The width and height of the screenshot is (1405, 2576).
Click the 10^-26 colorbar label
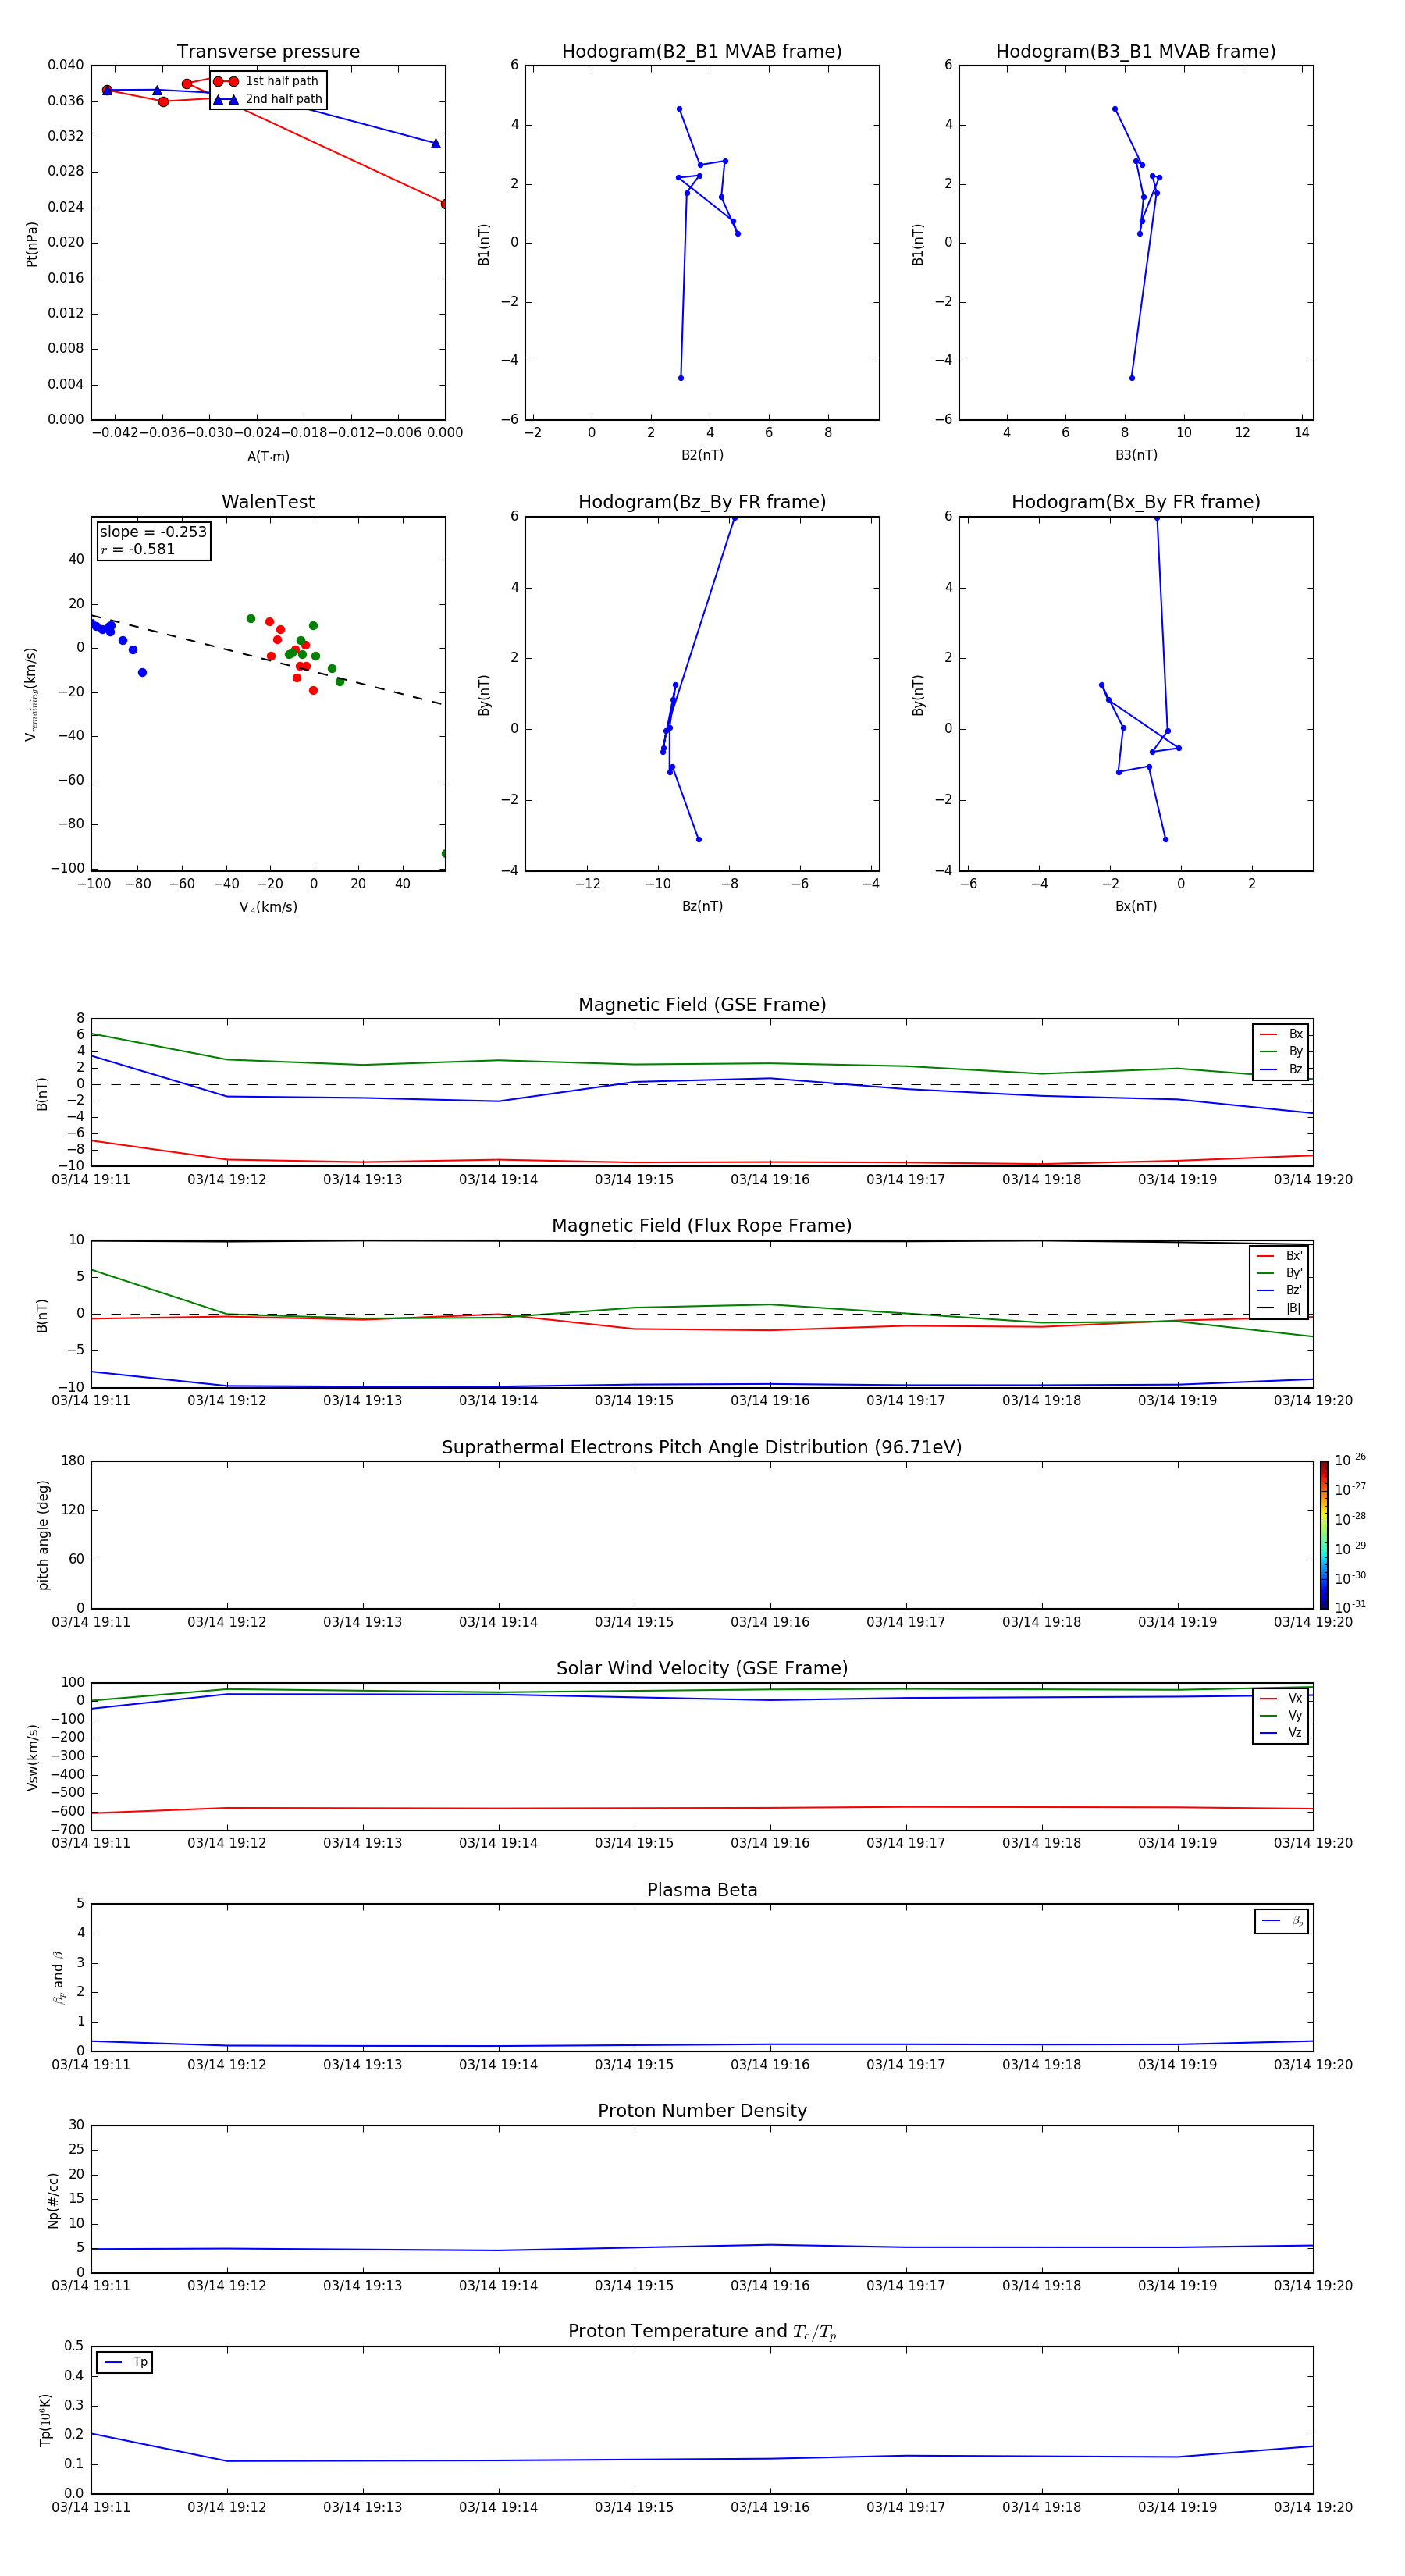pos(1350,1460)
